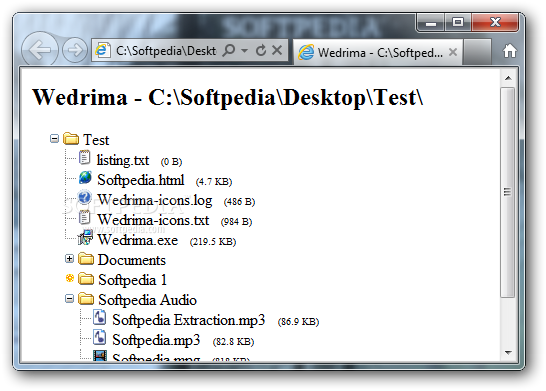Click the Softpedia.mp3 audio file icon

coord(100,337)
